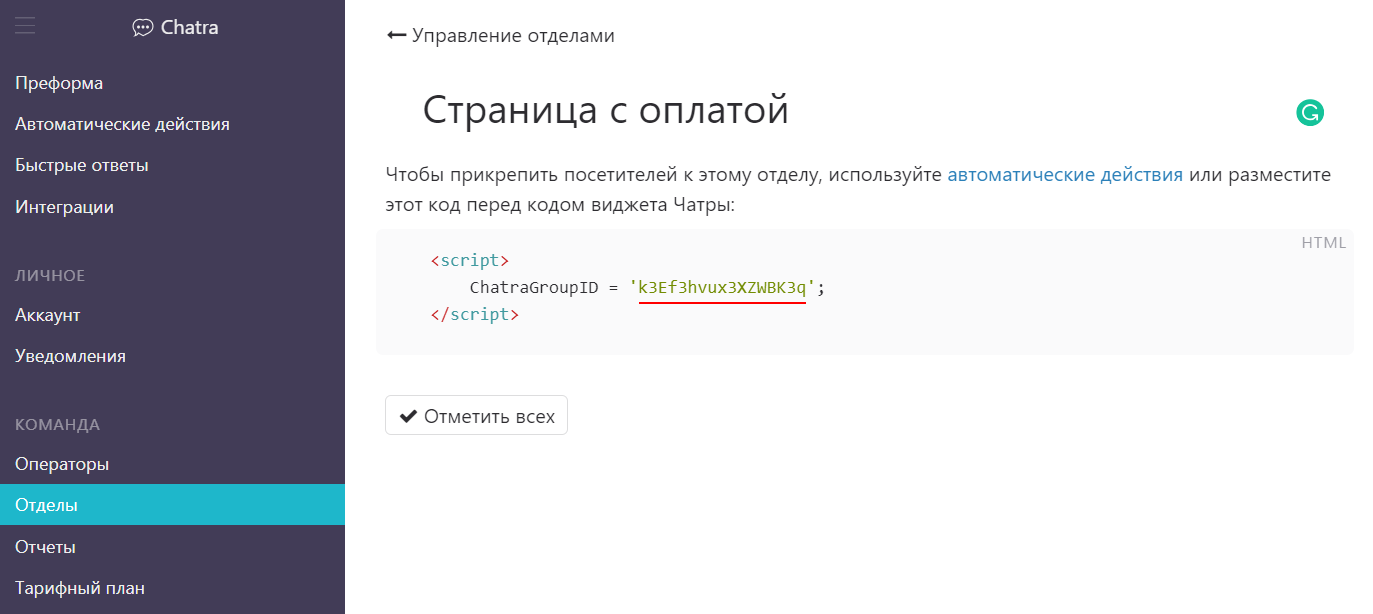1373x614 pixels.
Task: Click the автоматические действия link
Action: pyautogui.click(x=1064, y=173)
